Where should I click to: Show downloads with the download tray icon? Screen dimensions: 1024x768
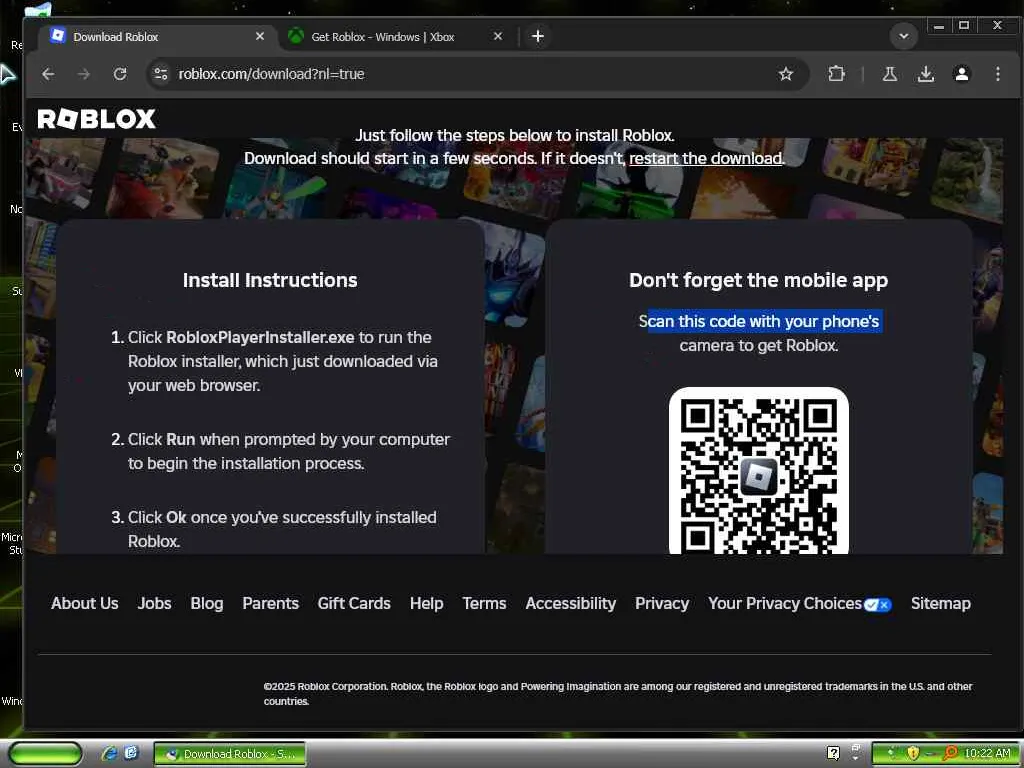coord(925,74)
